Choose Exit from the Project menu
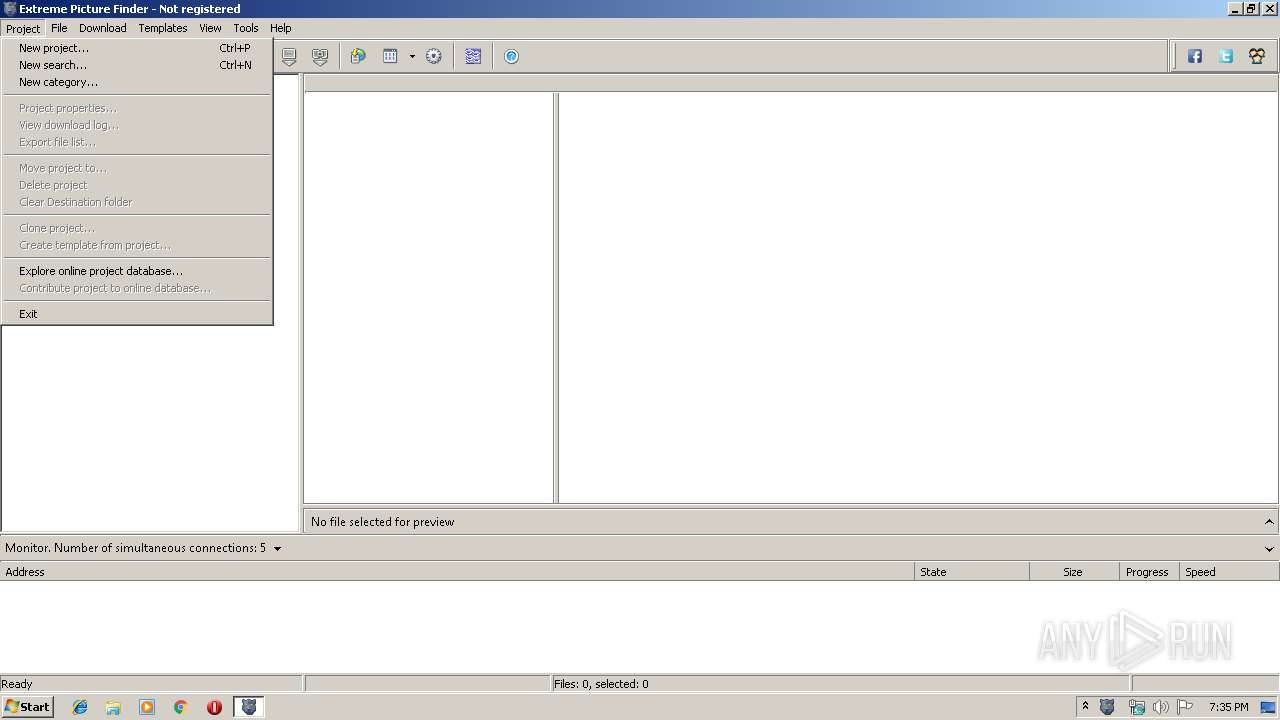The height and width of the screenshot is (720, 1280). pos(136,314)
